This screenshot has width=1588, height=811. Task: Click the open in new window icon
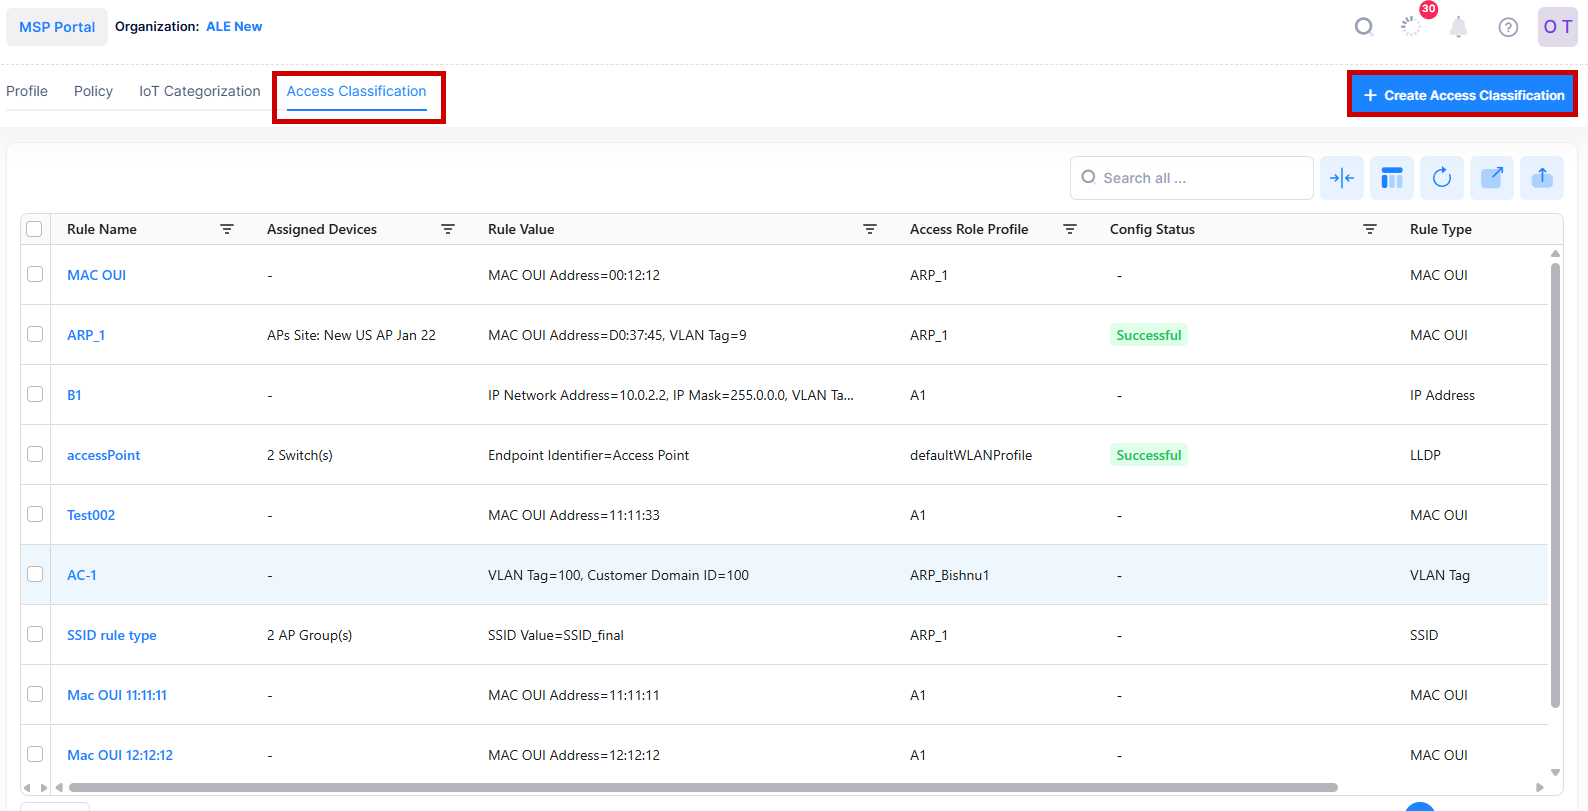(1491, 178)
